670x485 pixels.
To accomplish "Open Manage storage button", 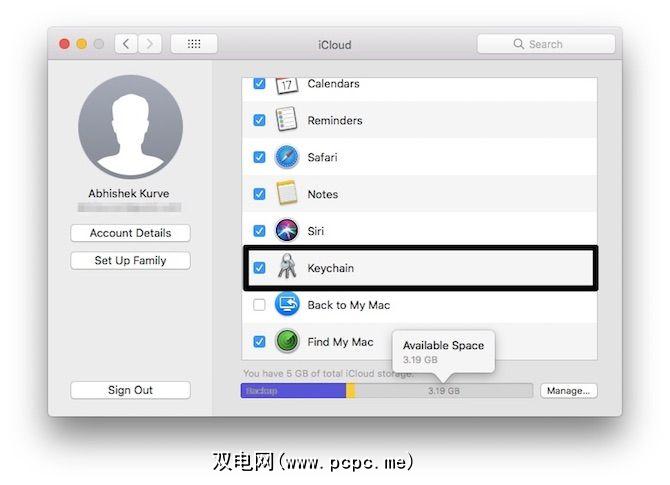I will coord(568,391).
